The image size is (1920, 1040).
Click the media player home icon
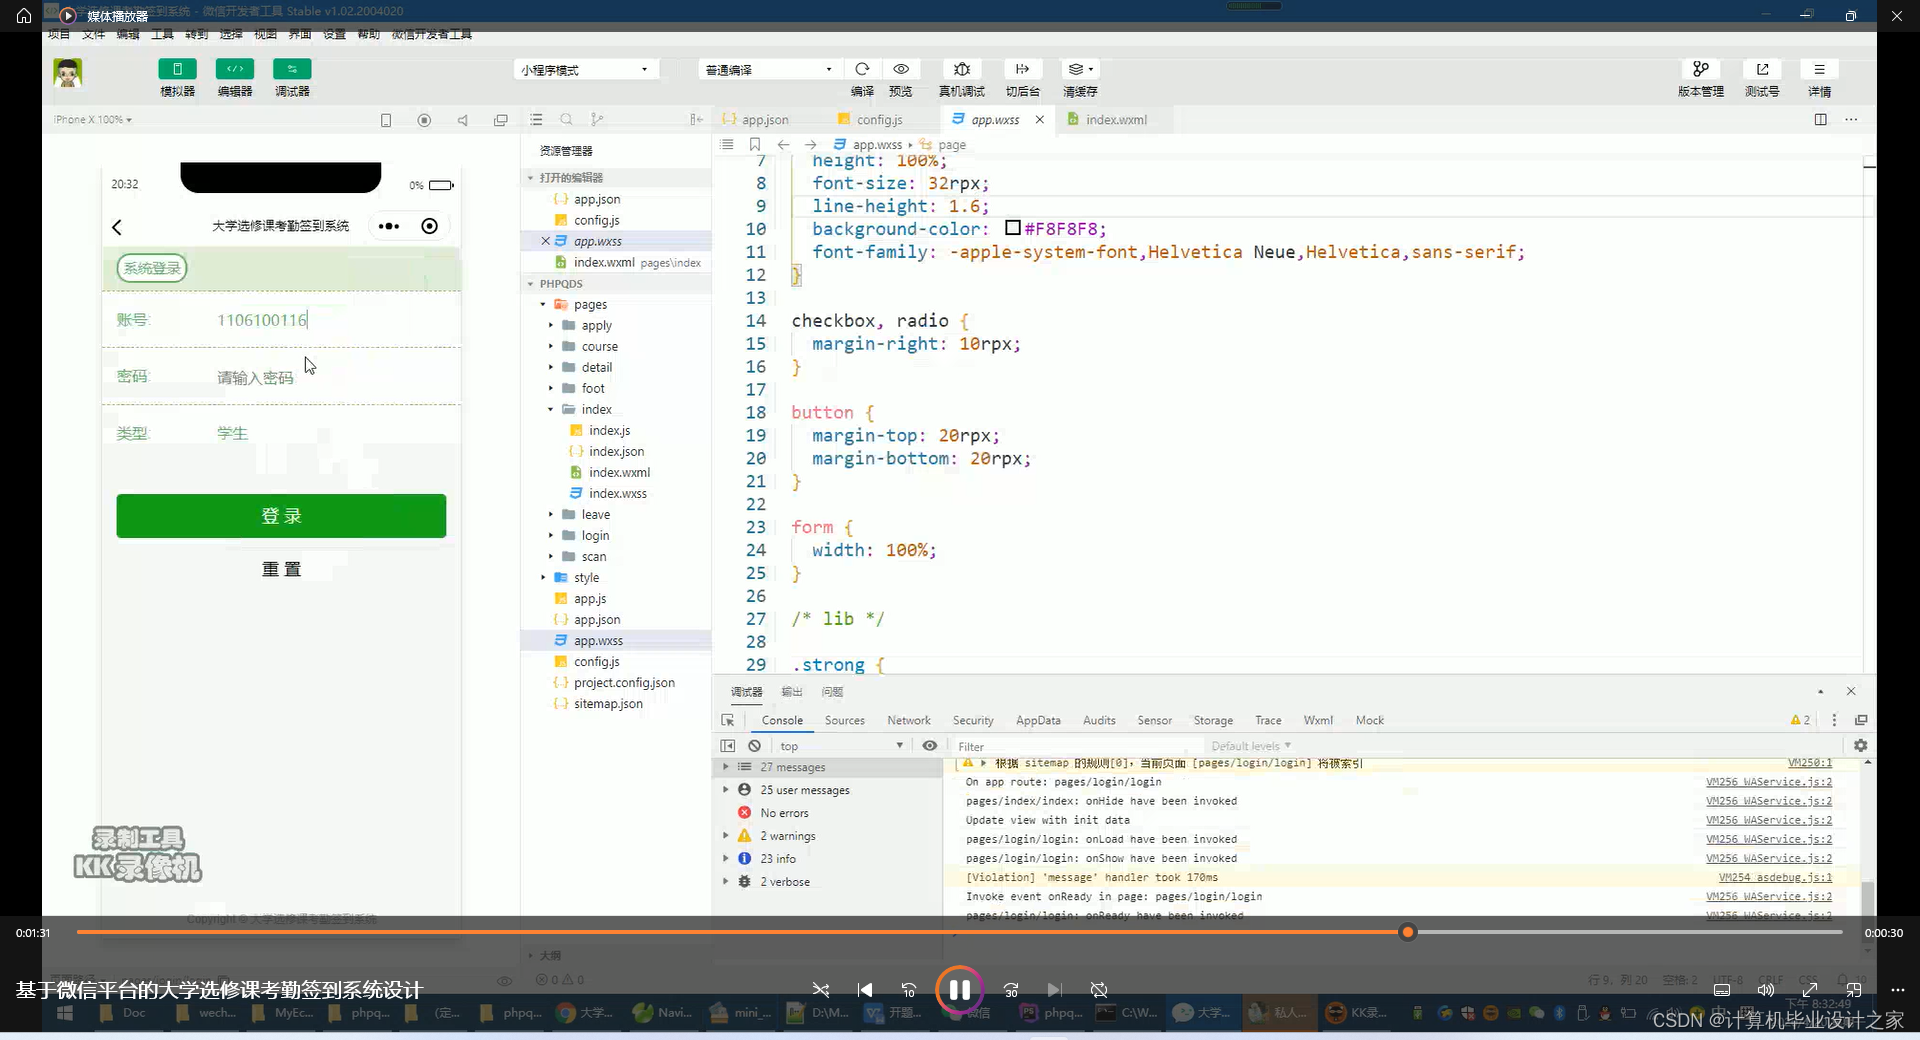pos(24,15)
